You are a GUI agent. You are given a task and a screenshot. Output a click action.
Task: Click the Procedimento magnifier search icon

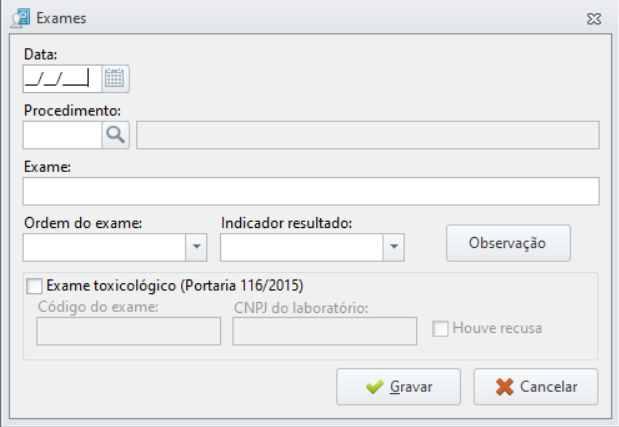click(x=115, y=135)
